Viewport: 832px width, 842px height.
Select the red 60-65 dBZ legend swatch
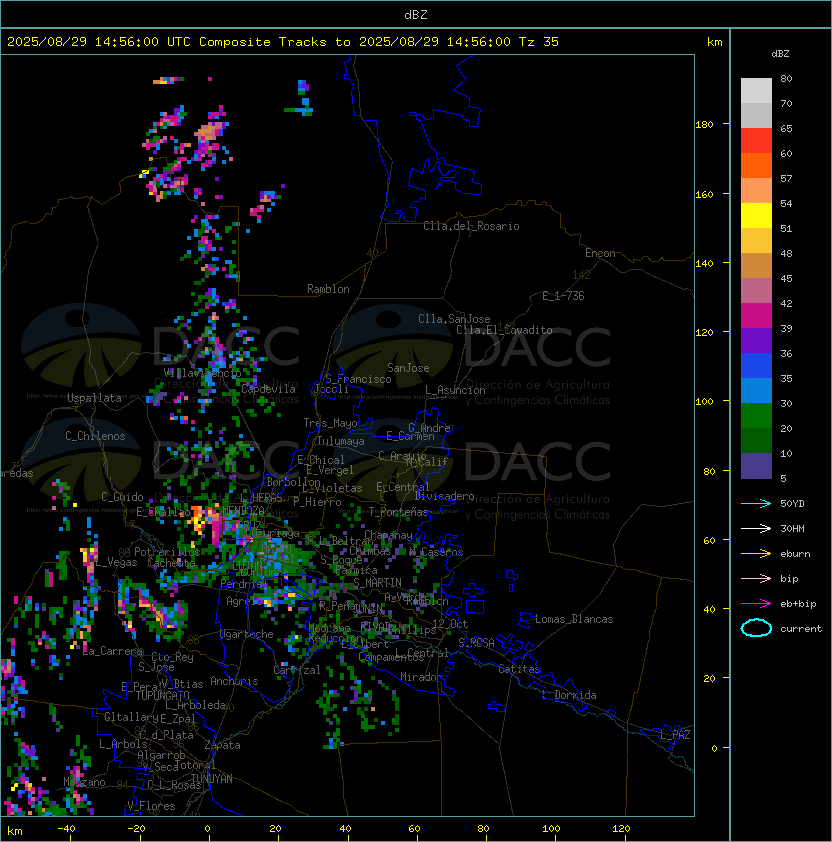click(756, 141)
